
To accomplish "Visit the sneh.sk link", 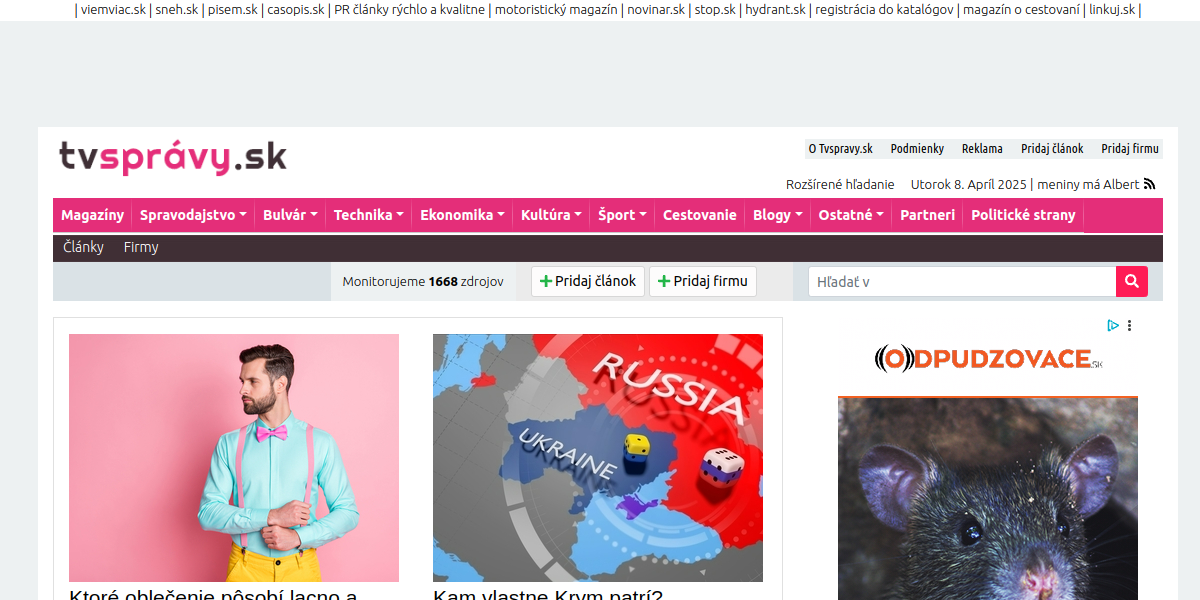I will tap(177, 10).
